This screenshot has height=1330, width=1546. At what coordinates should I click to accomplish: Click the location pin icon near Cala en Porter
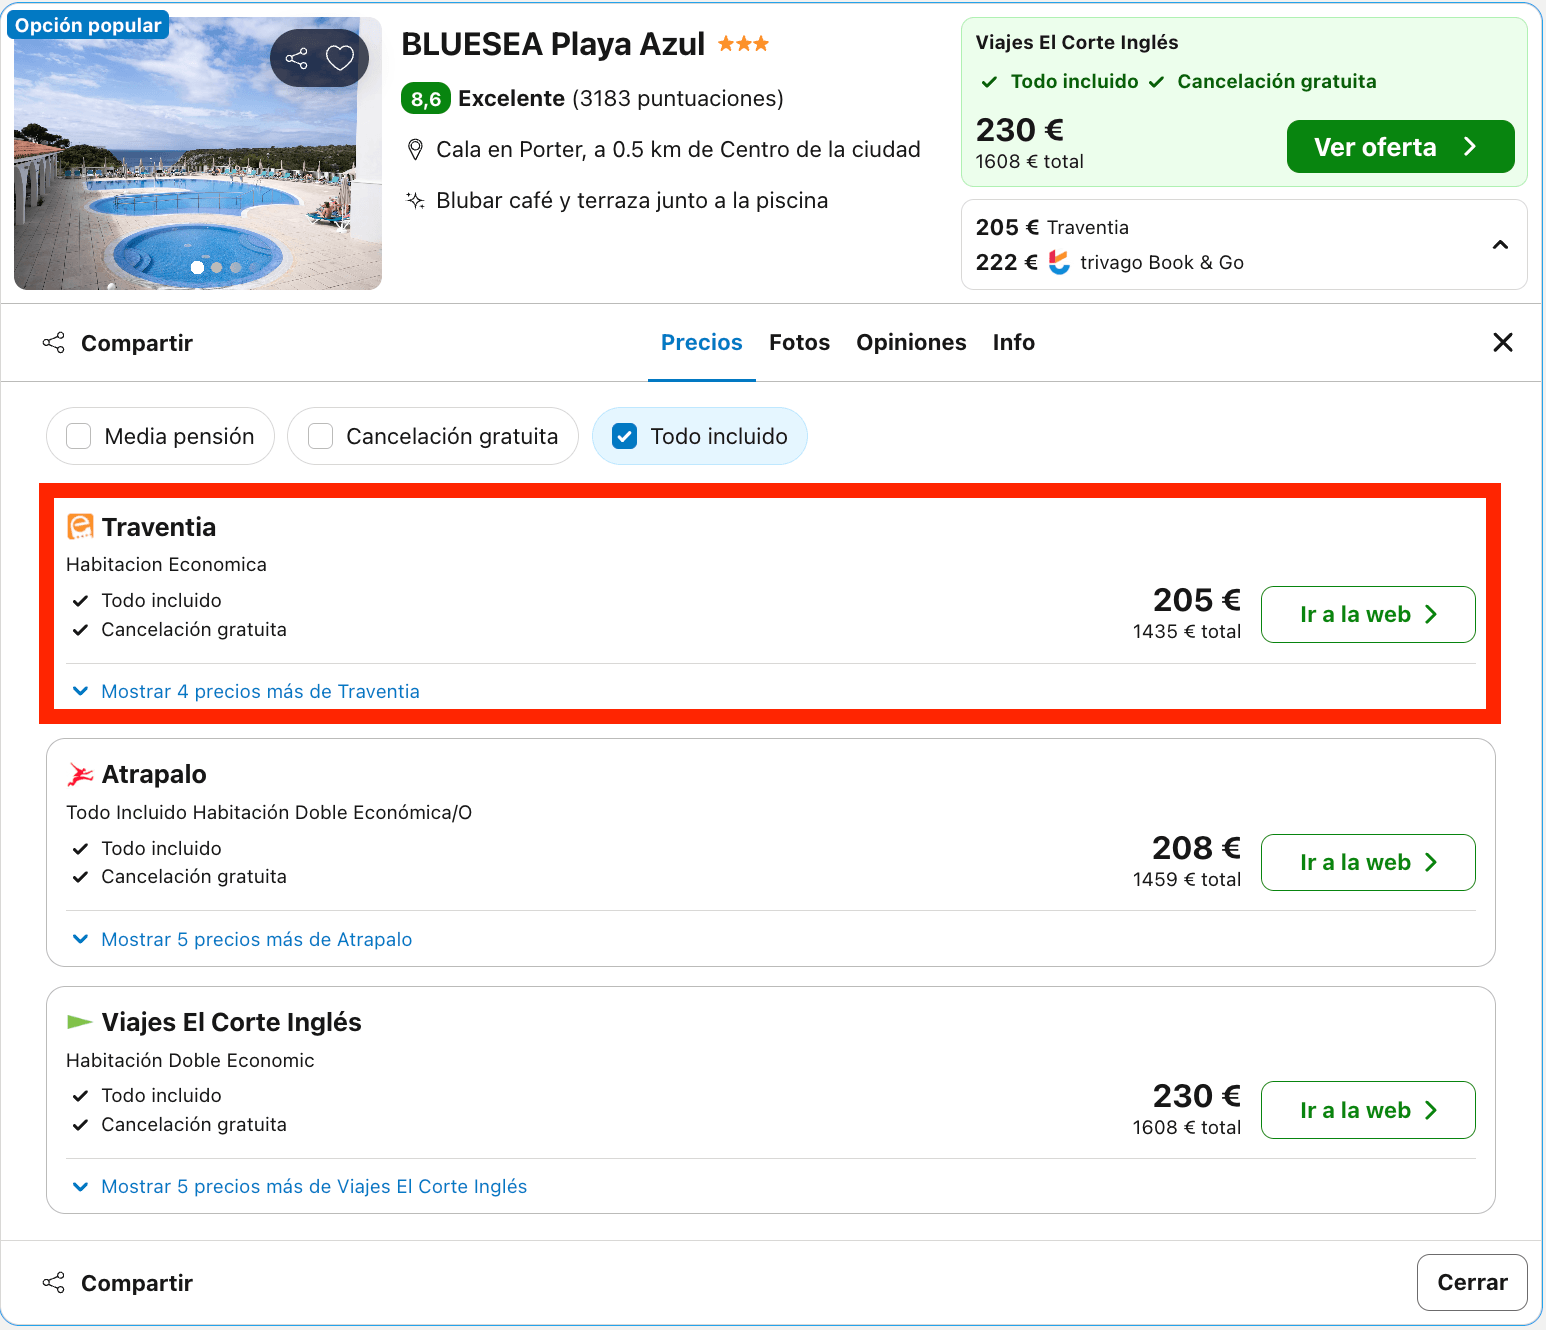pyautogui.click(x=415, y=150)
